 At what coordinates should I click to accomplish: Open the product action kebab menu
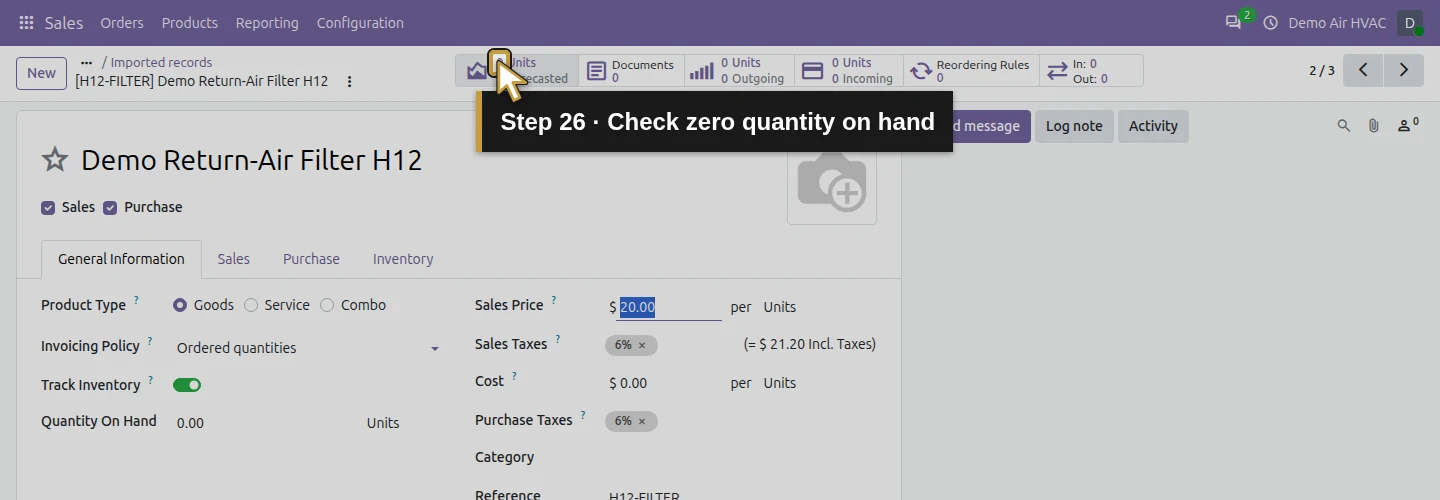coord(349,81)
